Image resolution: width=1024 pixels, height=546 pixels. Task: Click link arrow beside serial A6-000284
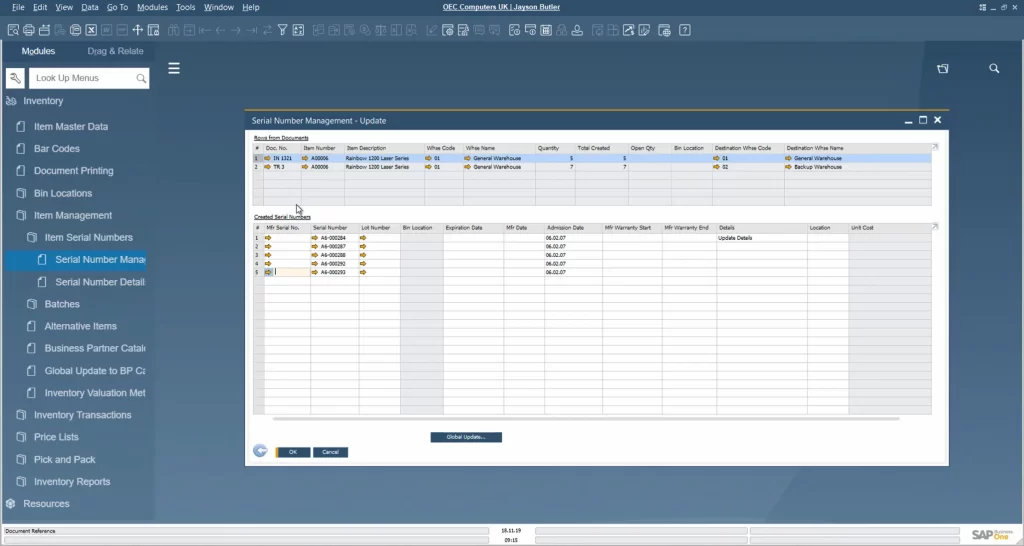[316, 239]
